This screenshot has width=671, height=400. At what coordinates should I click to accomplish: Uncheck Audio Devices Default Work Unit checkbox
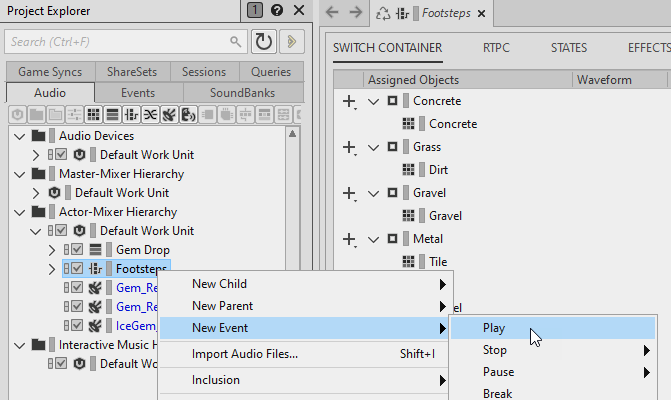tap(61, 154)
